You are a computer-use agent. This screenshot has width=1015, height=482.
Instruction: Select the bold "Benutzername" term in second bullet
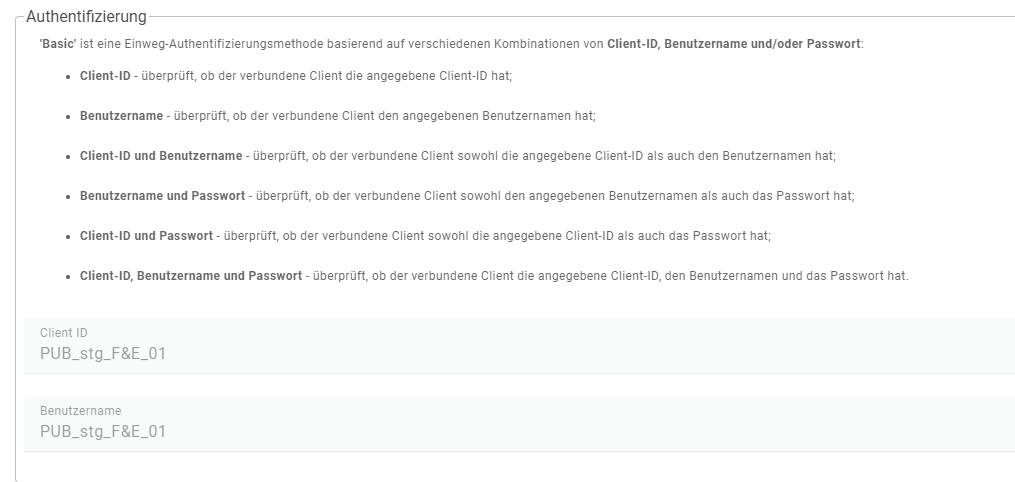coord(121,116)
